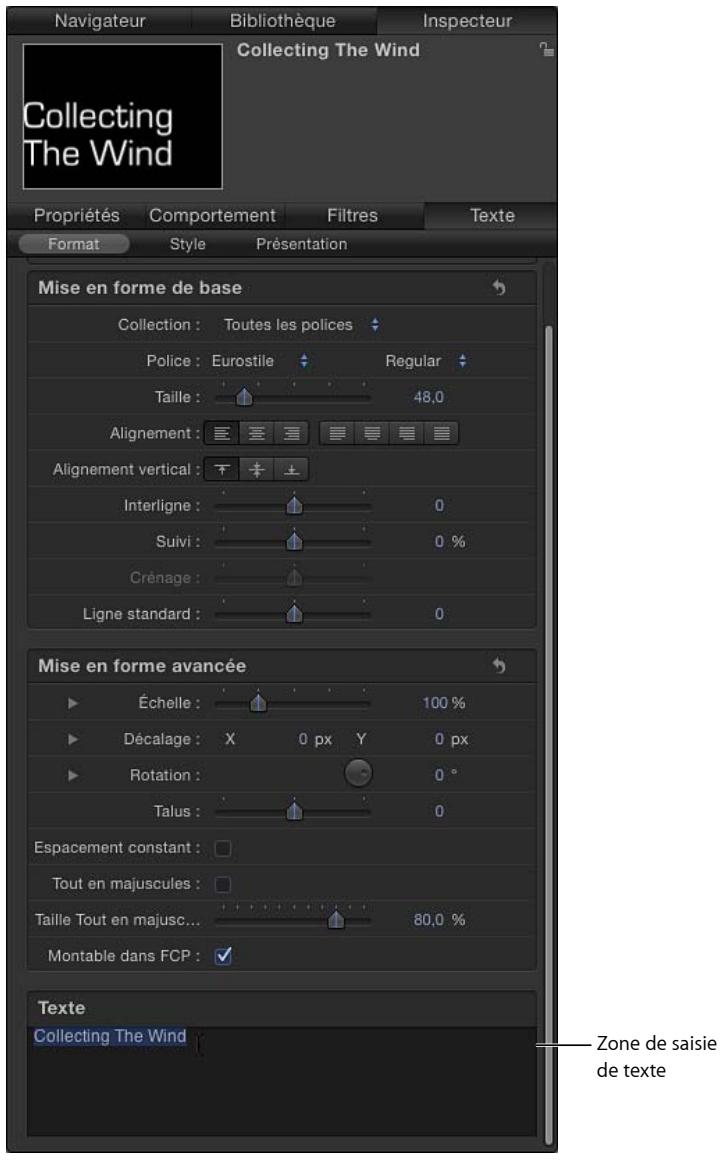Click the Rotation dial
Image resolution: width=723 pixels, height=1160 pixels.
point(358,774)
